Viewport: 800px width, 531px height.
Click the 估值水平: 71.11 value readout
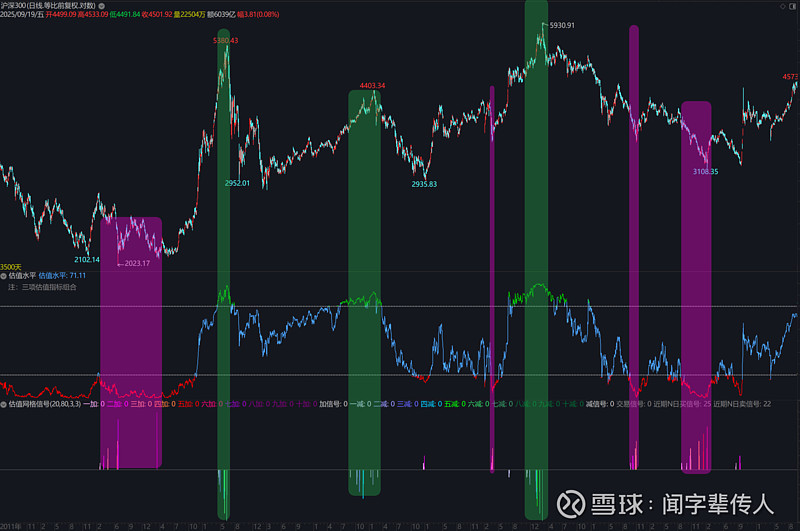click(x=62, y=276)
